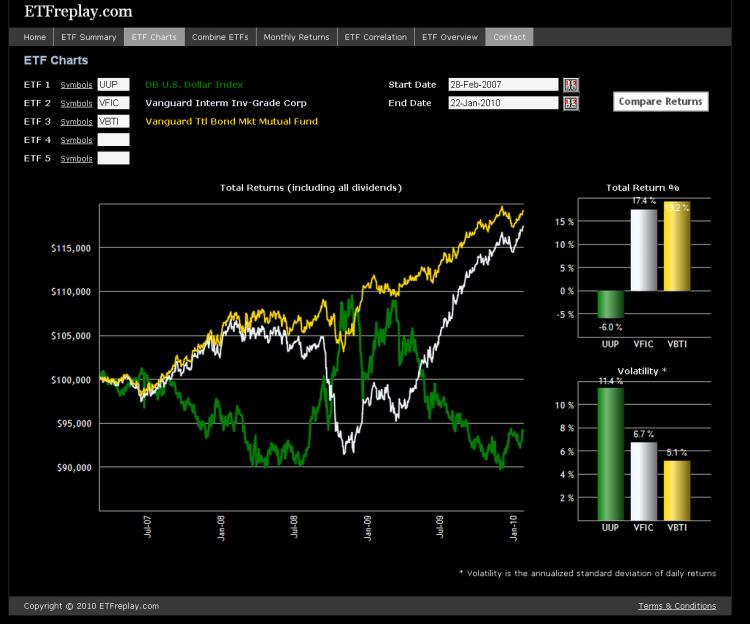
Task: Switch to the Combine ETFs tab
Action: click(220, 37)
